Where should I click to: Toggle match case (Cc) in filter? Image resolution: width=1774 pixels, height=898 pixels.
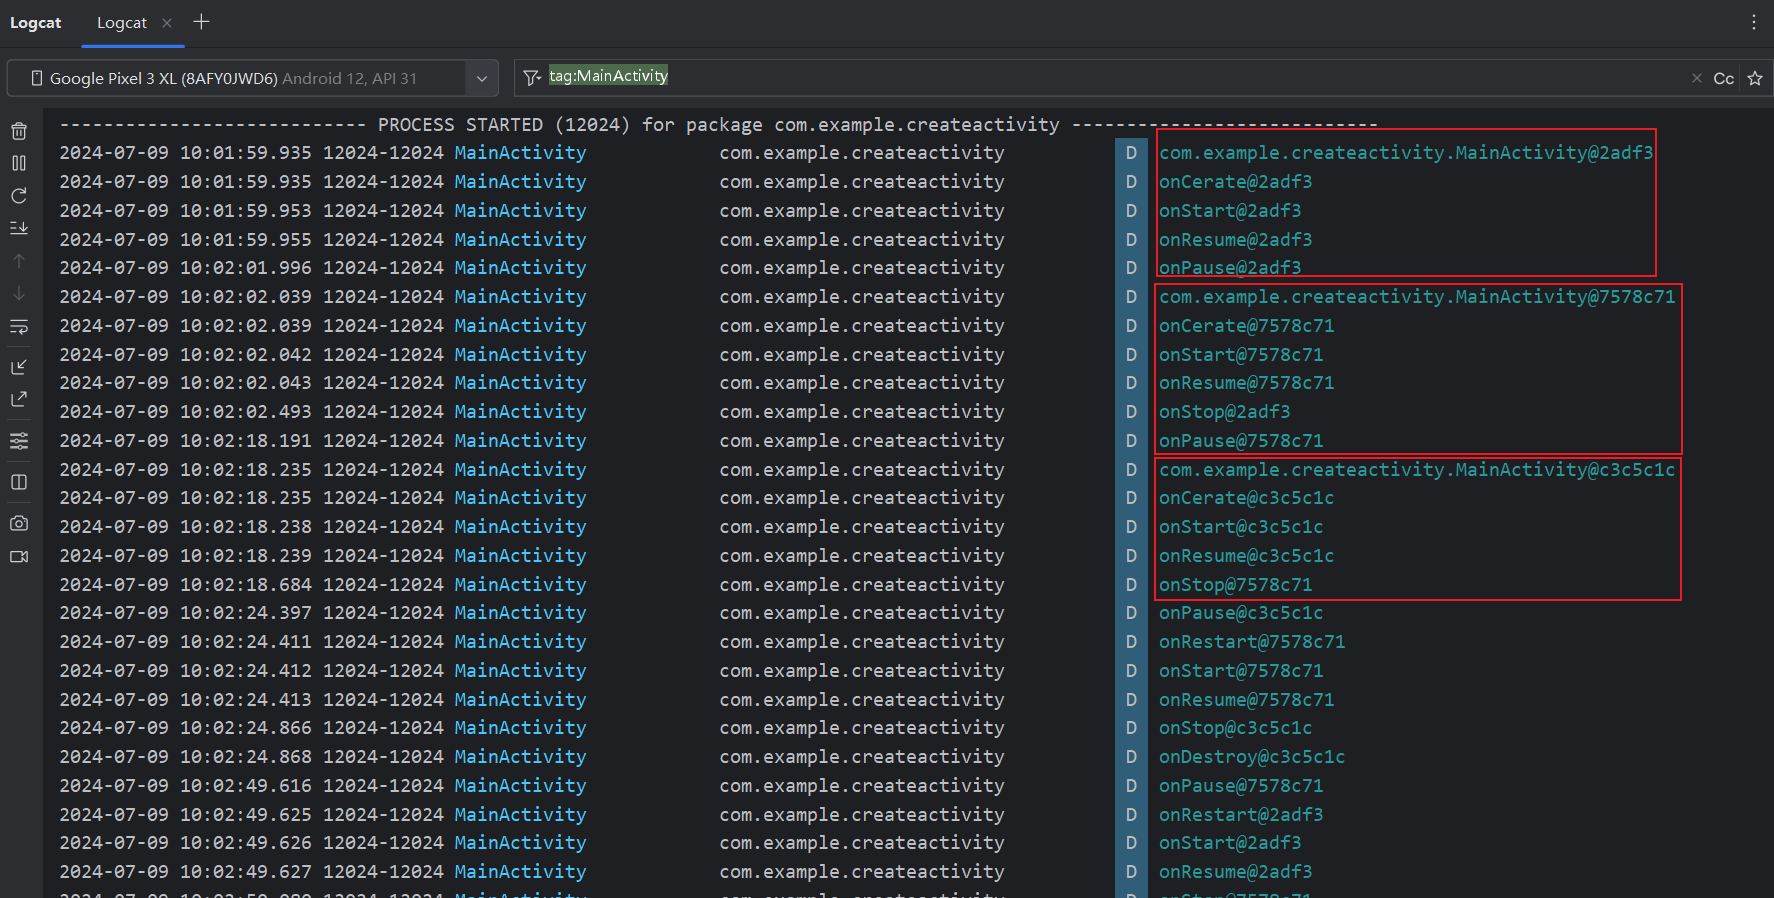[1723, 78]
